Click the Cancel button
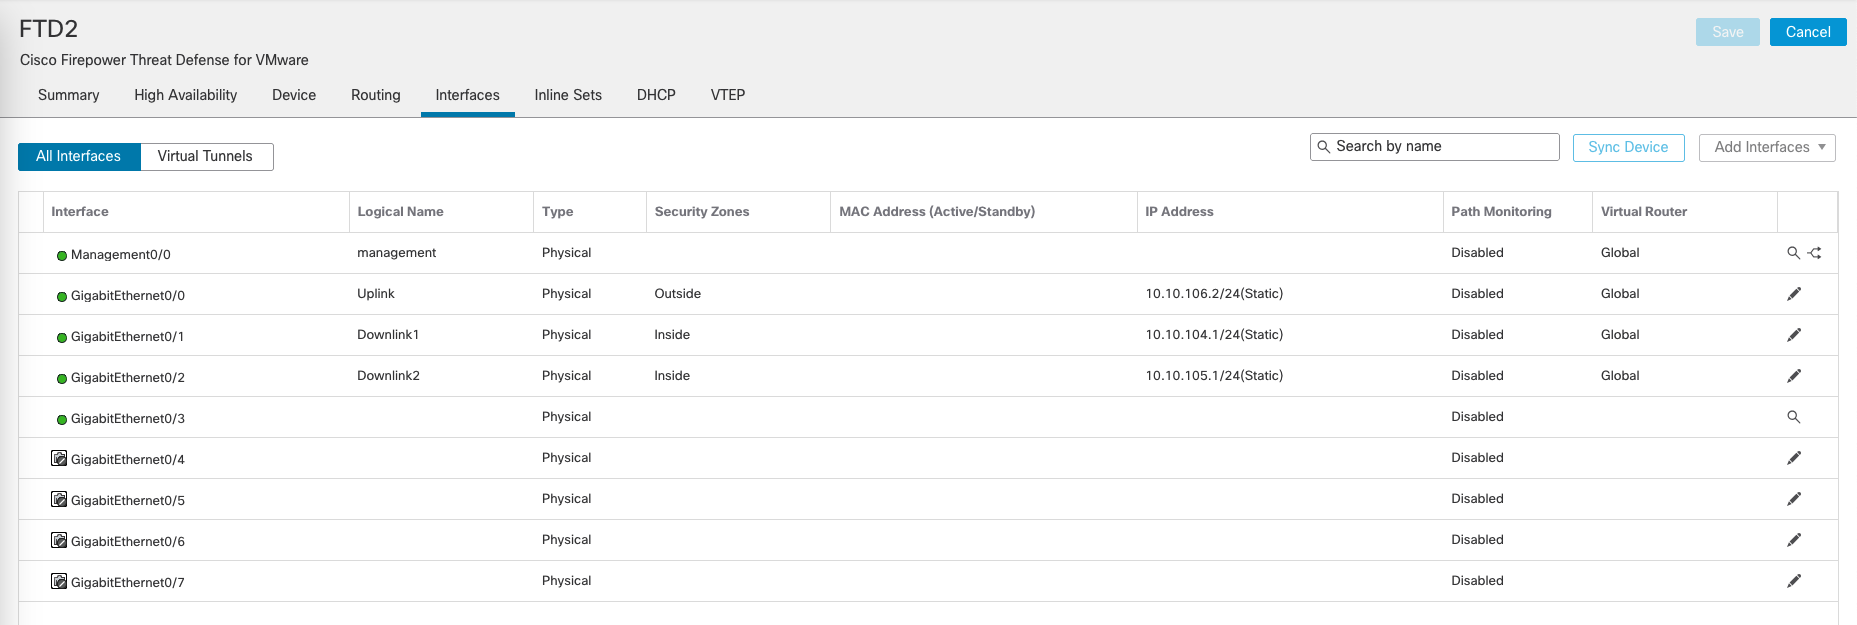Screen dimensions: 1857x625 click(x=1807, y=32)
